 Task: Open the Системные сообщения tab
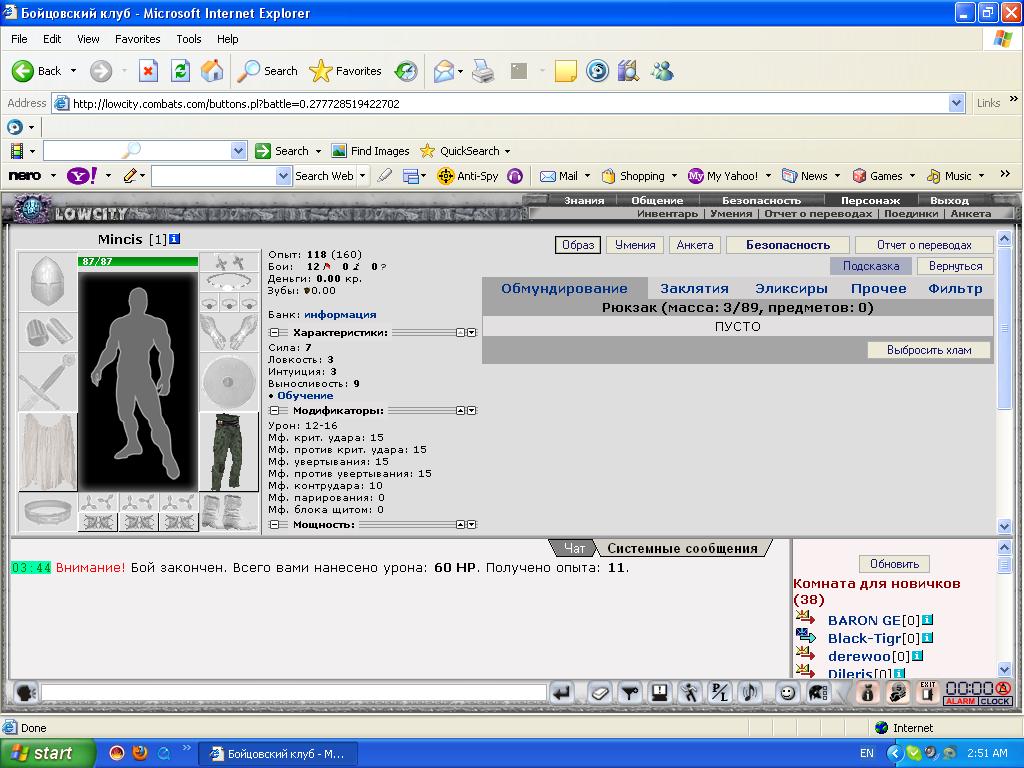pos(682,549)
